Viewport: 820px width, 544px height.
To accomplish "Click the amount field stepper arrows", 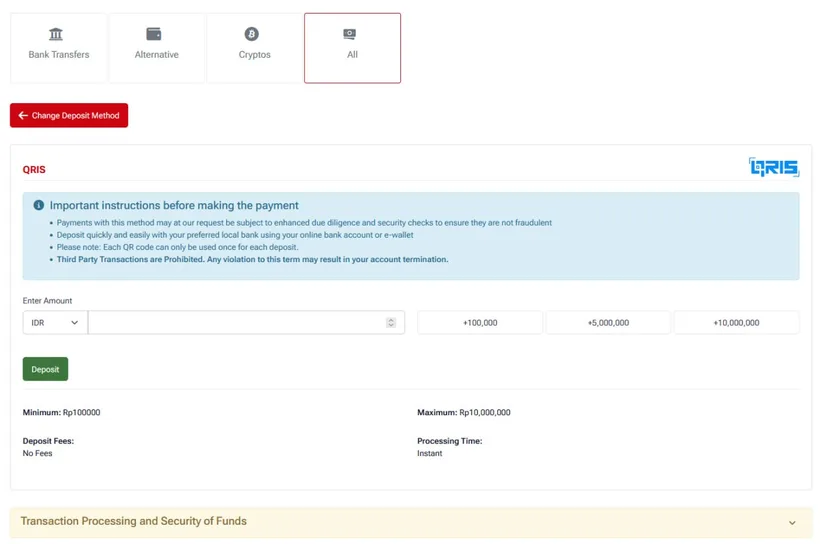I will [391, 323].
